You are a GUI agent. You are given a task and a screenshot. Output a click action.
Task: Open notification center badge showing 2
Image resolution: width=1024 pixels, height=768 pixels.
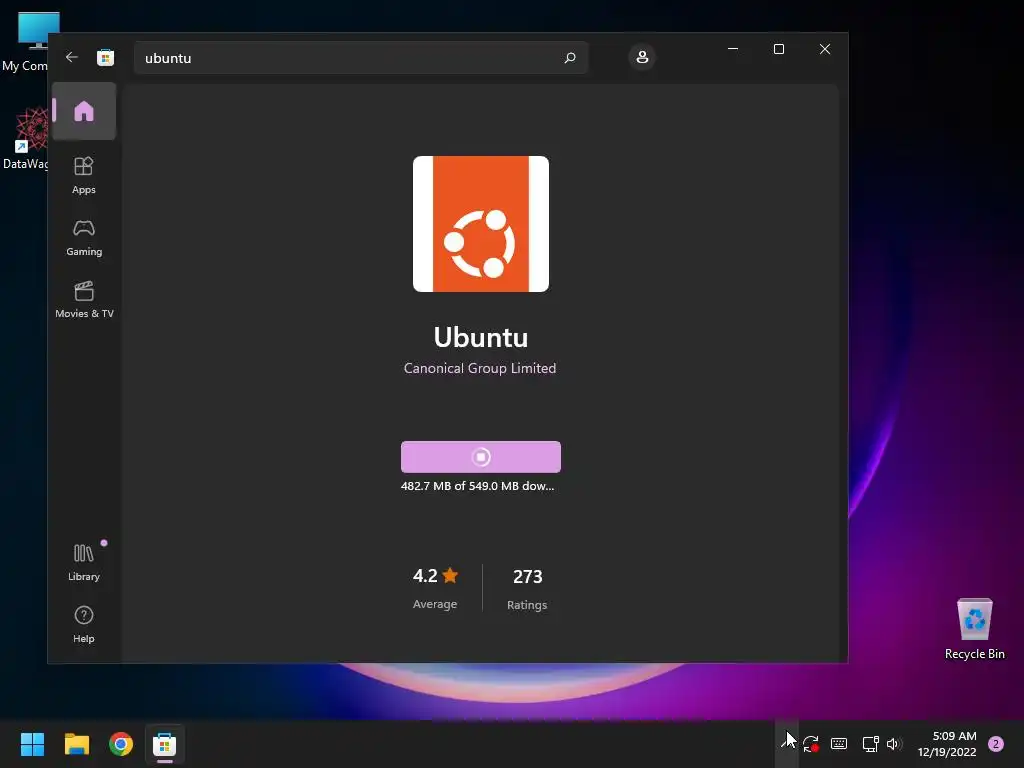996,744
